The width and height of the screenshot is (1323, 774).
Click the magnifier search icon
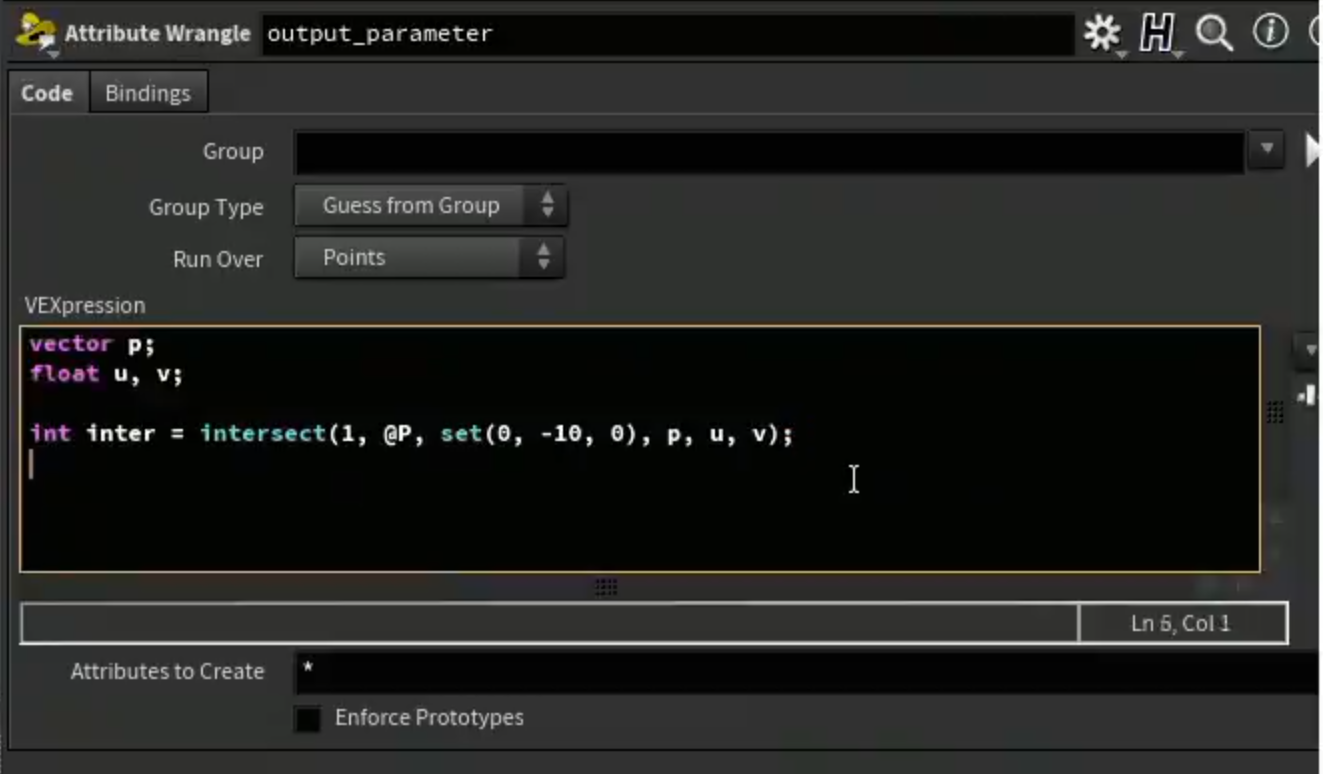pos(1213,33)
